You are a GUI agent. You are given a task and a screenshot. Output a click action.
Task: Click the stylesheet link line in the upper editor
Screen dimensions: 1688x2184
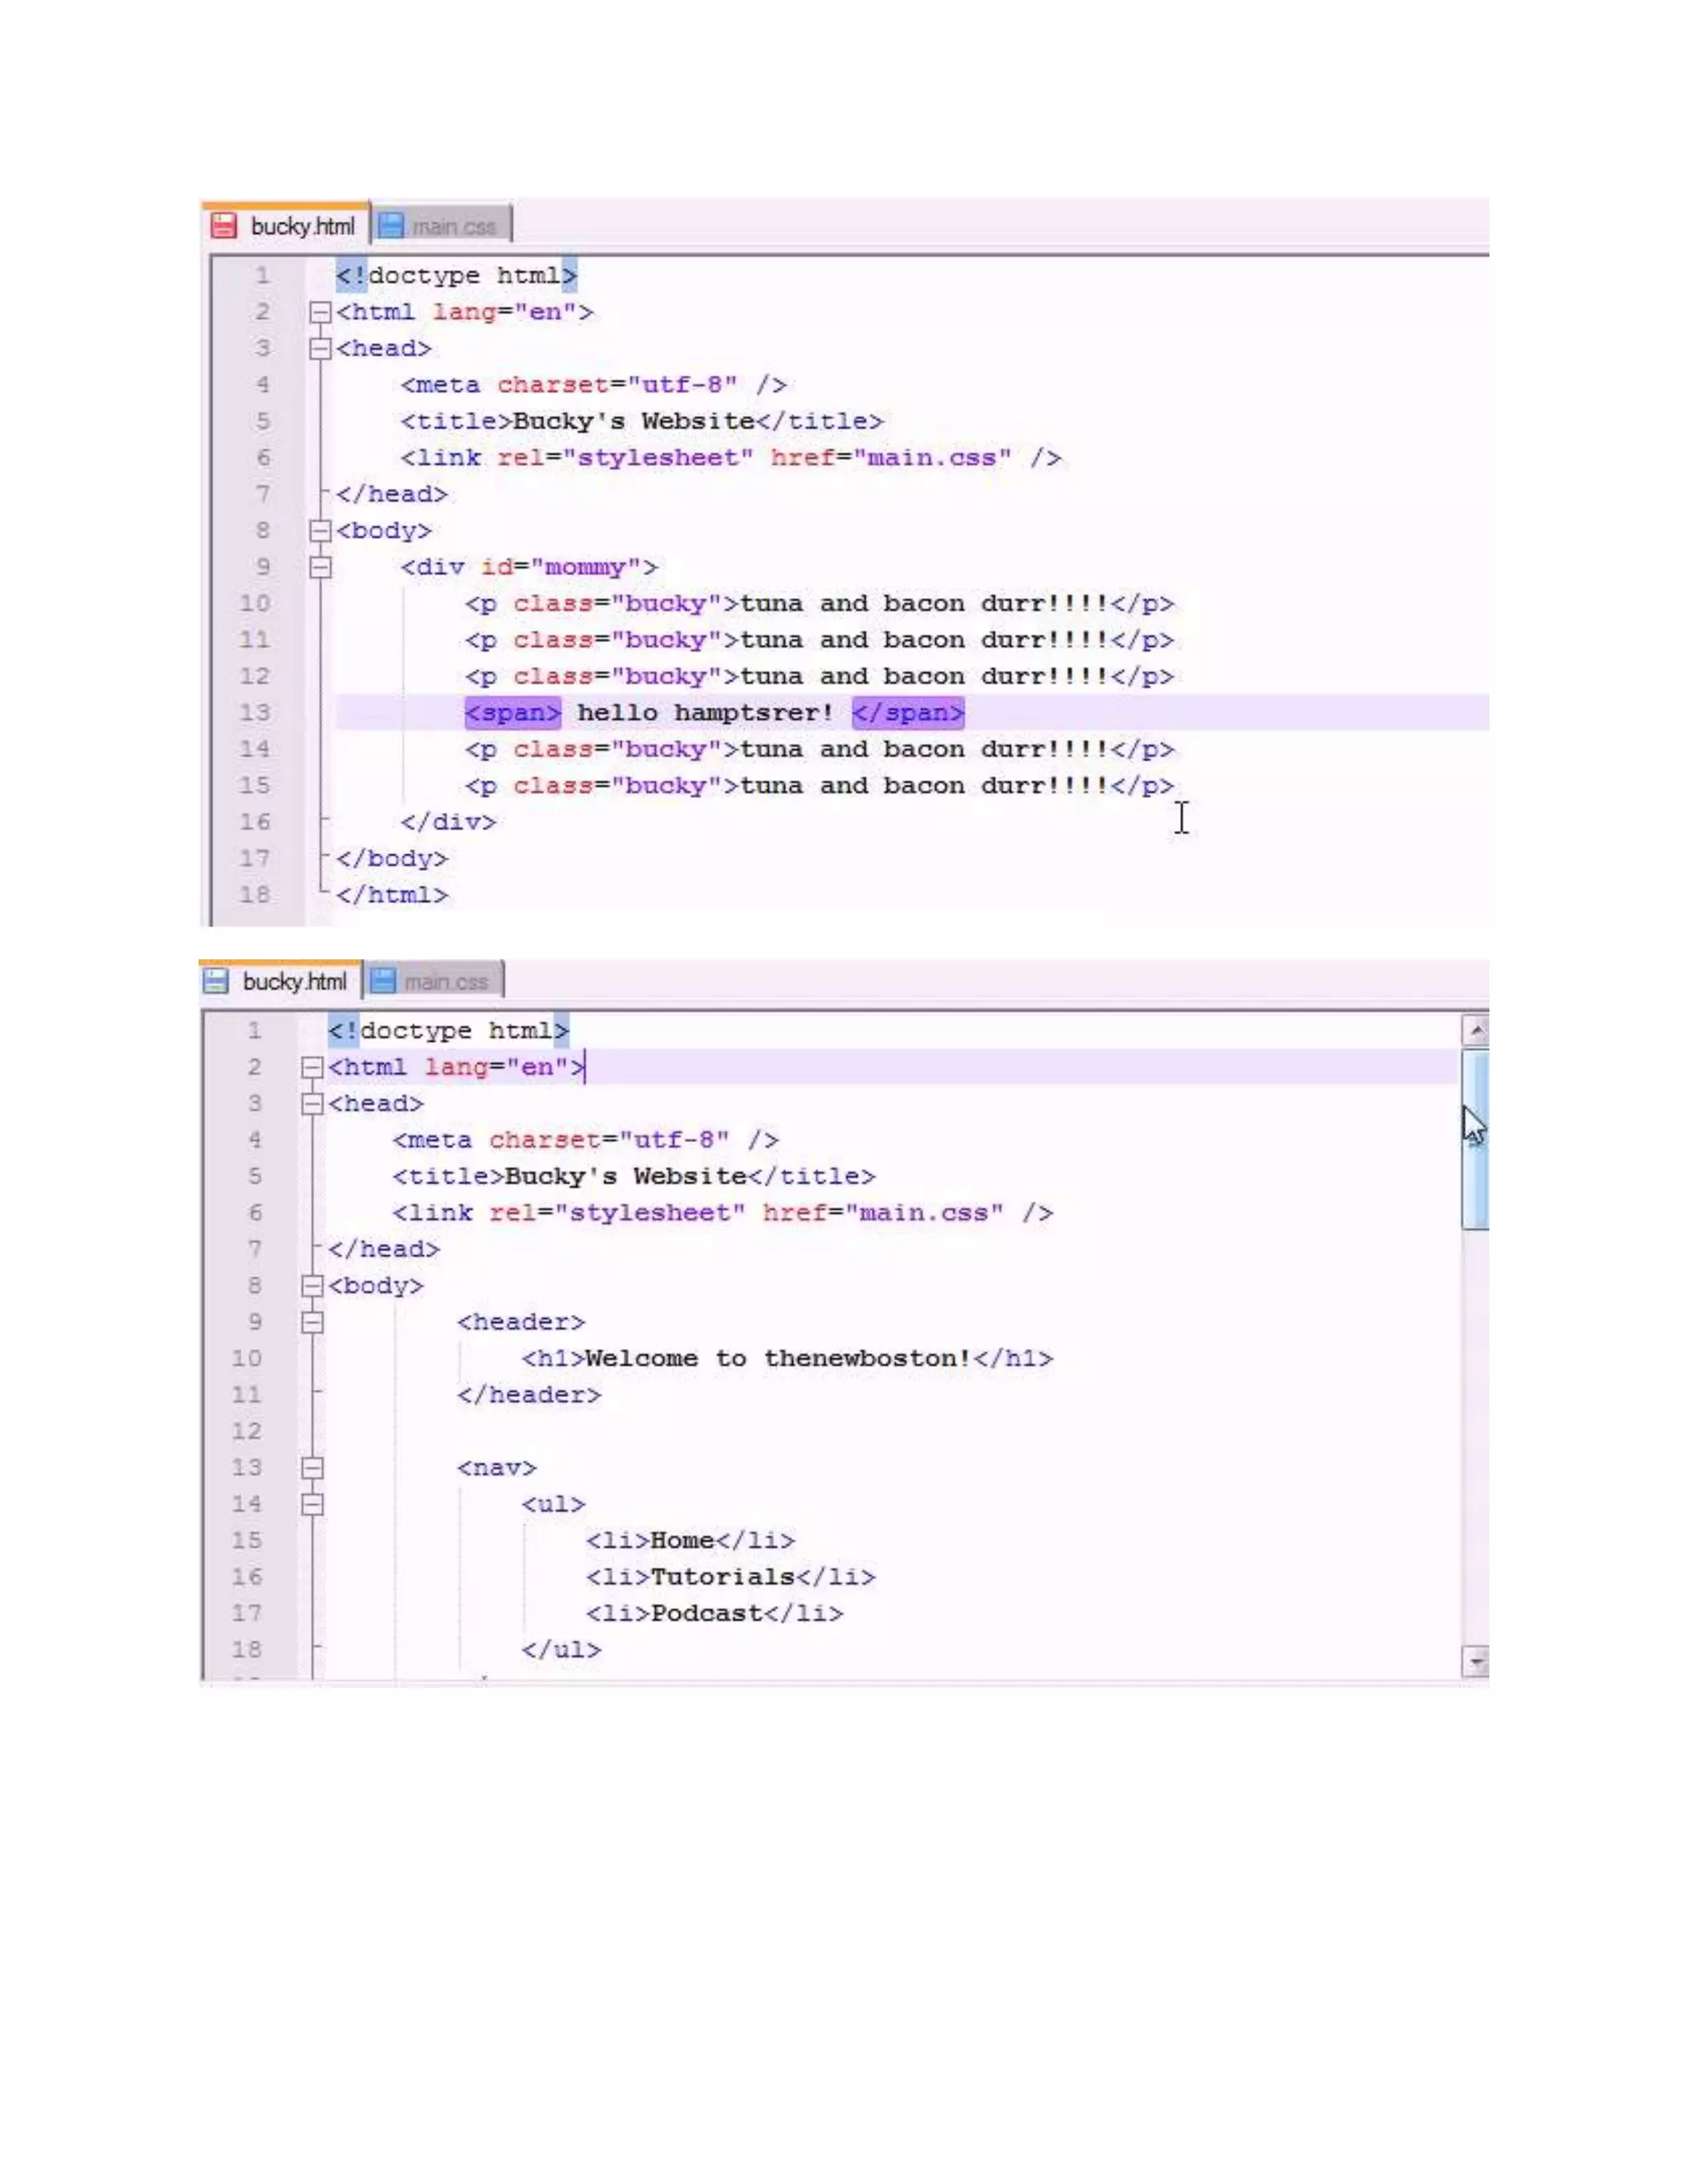(731, 458)
